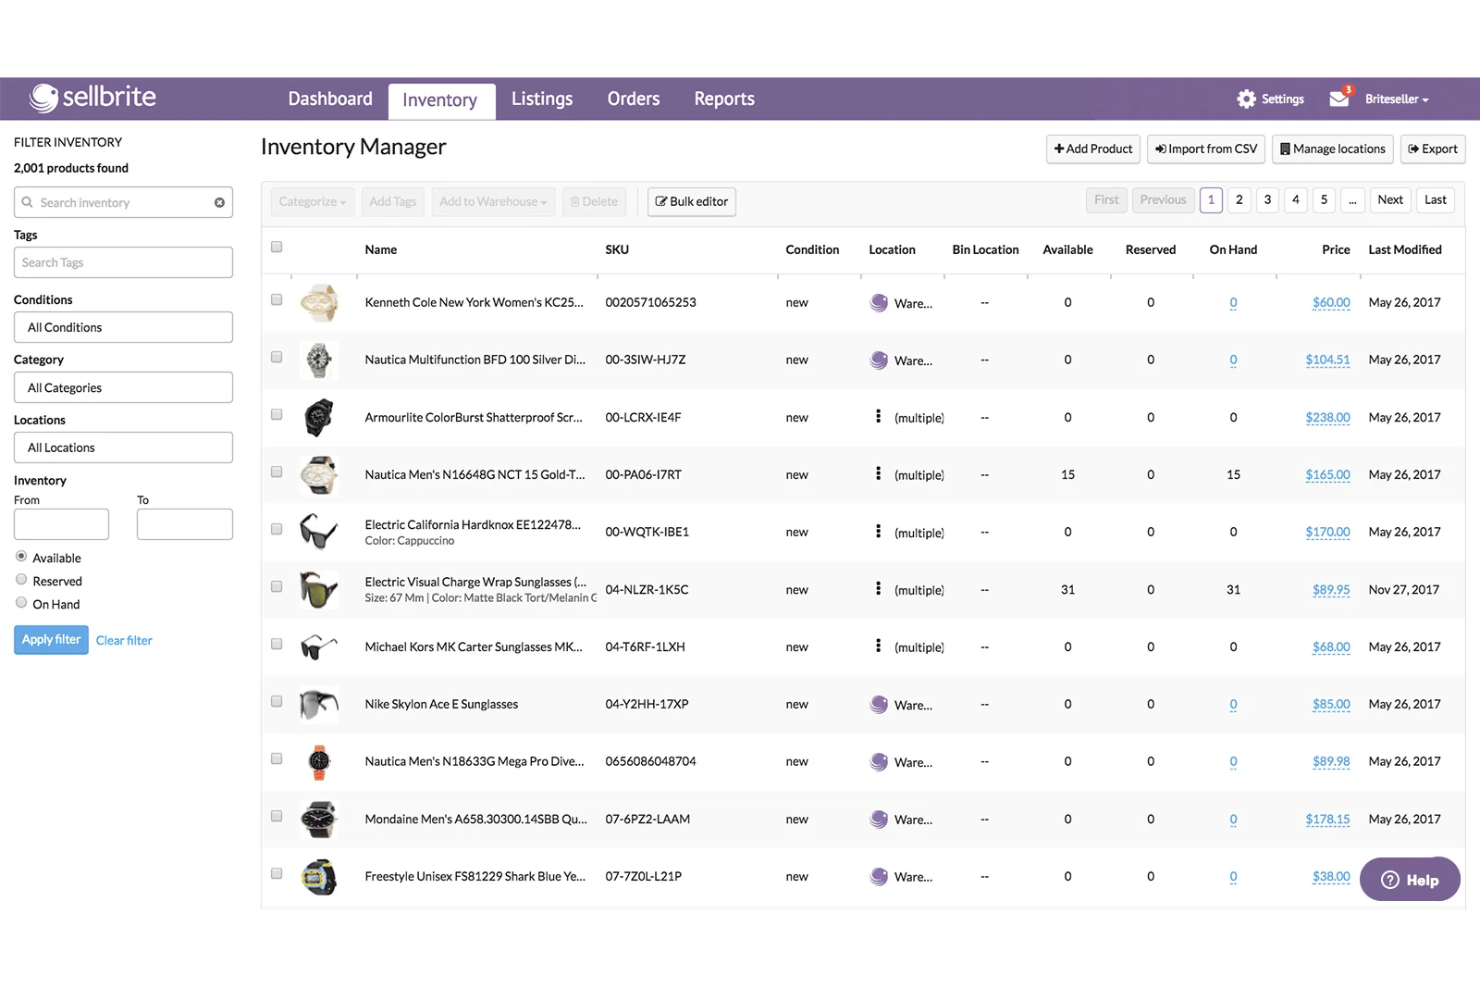1480x987 pixels.
Task: Edit the $60.00 price link
Action: pos(1331,303)
